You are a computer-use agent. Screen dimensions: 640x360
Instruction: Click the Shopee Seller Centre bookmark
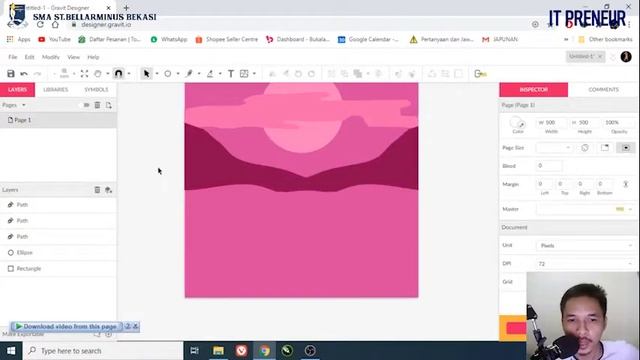(227, 40)
